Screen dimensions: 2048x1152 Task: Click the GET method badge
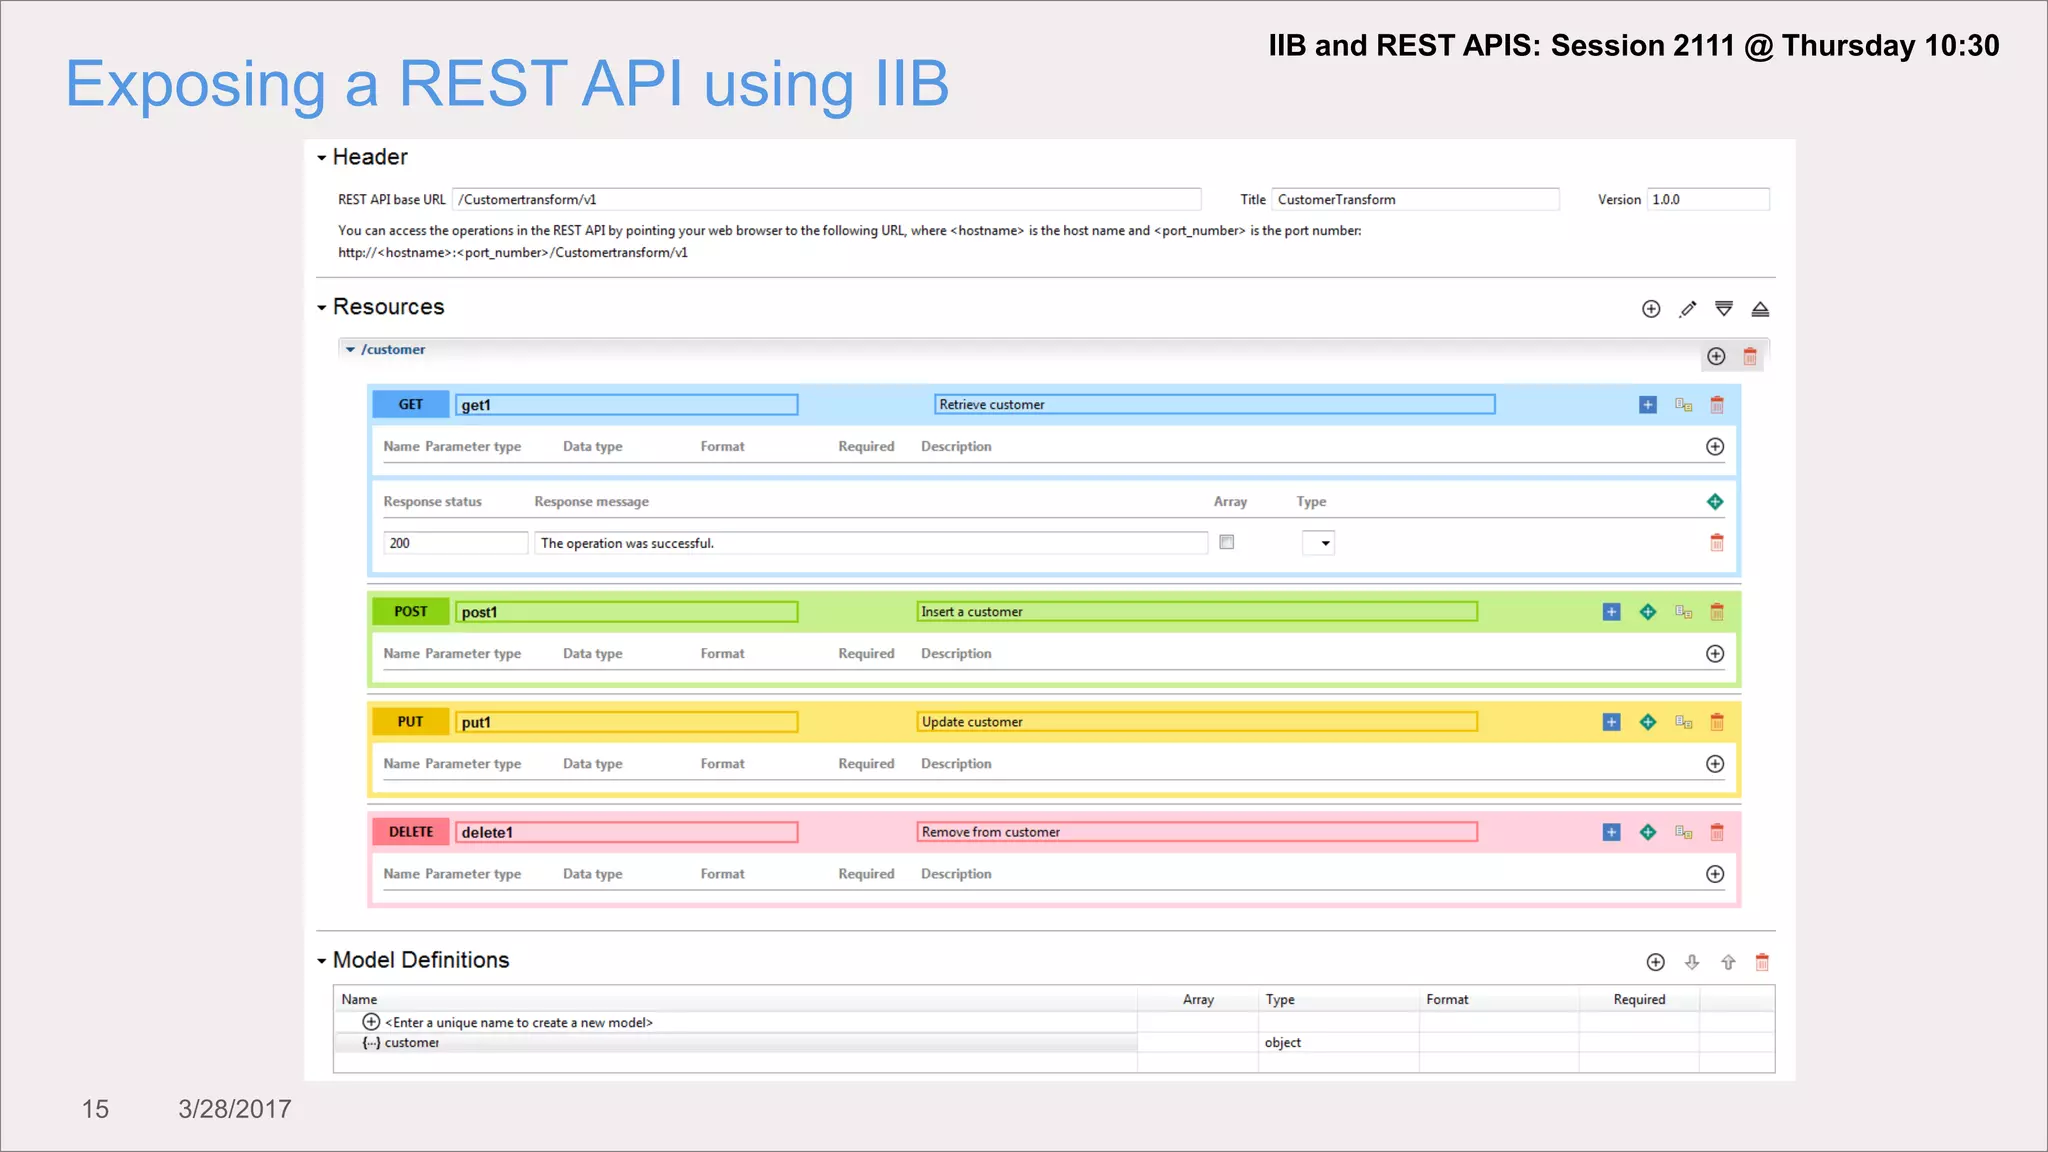point(411,405)
